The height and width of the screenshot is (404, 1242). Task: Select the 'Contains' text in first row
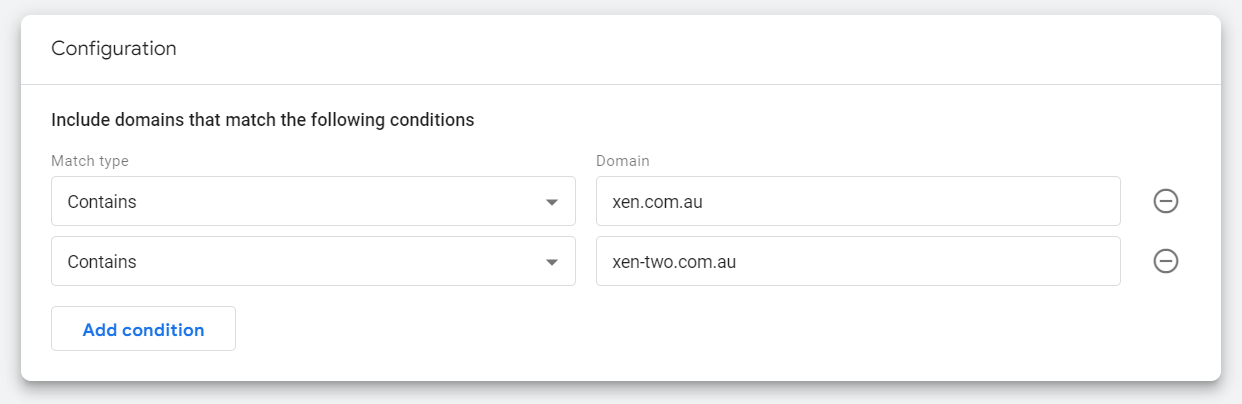click(x=102, y=201)
